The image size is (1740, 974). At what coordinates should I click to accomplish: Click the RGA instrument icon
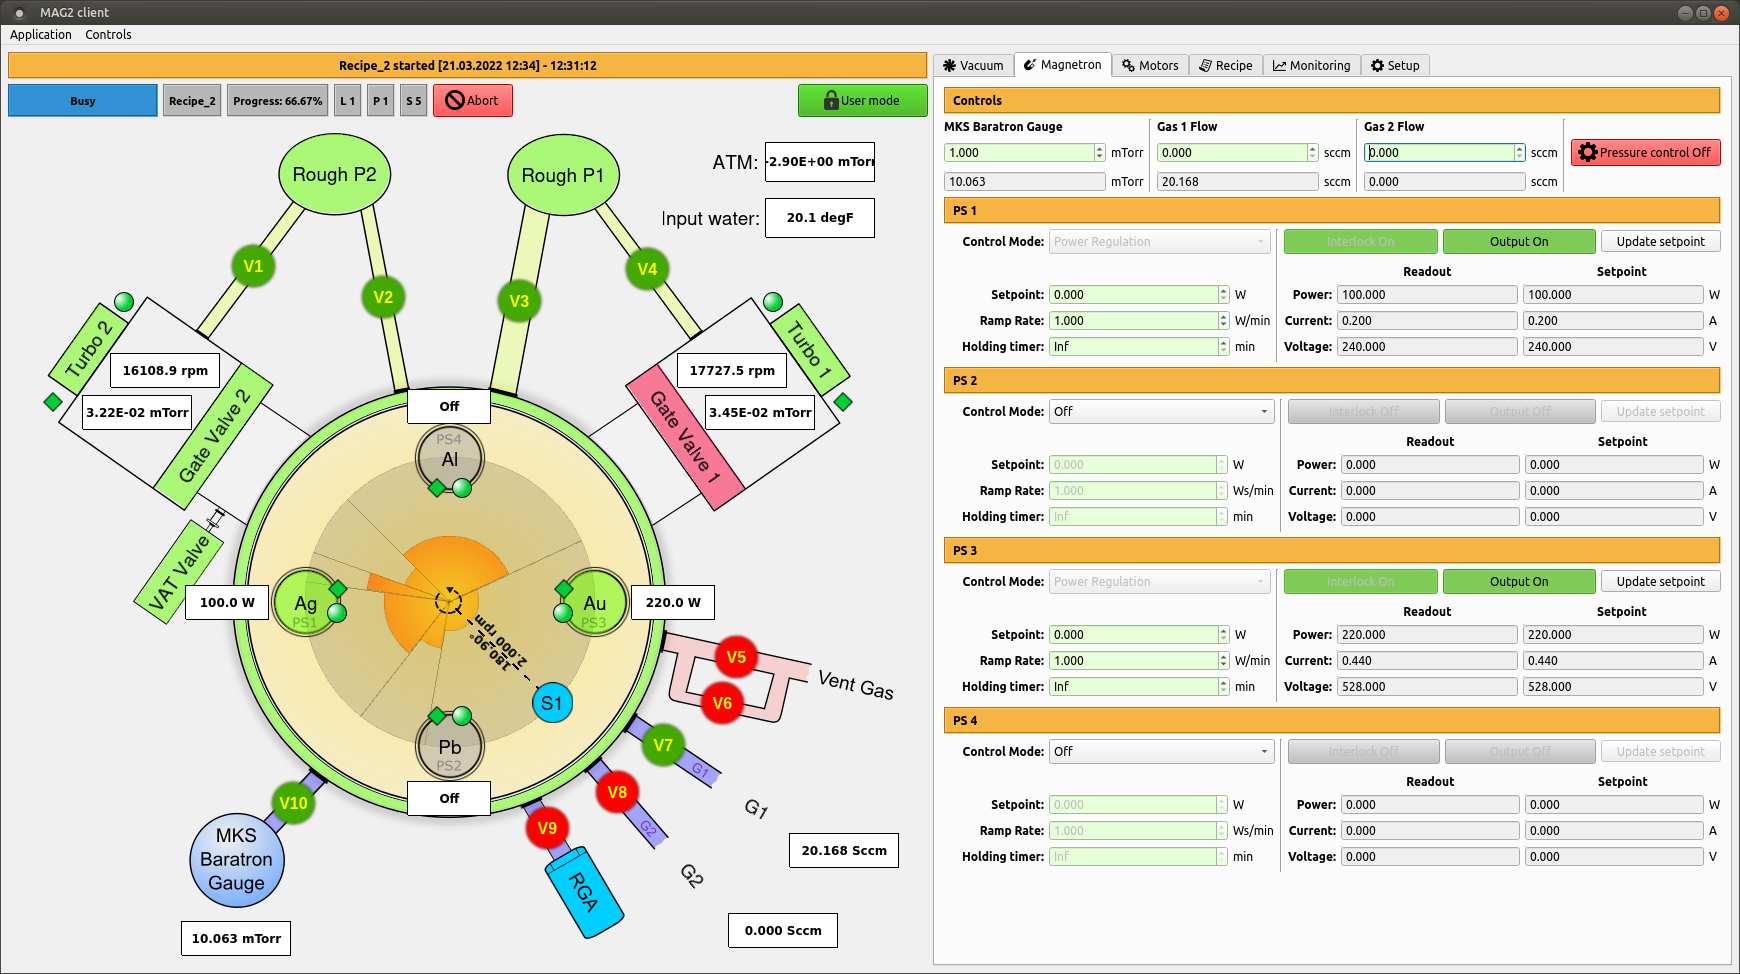(584, 892)
